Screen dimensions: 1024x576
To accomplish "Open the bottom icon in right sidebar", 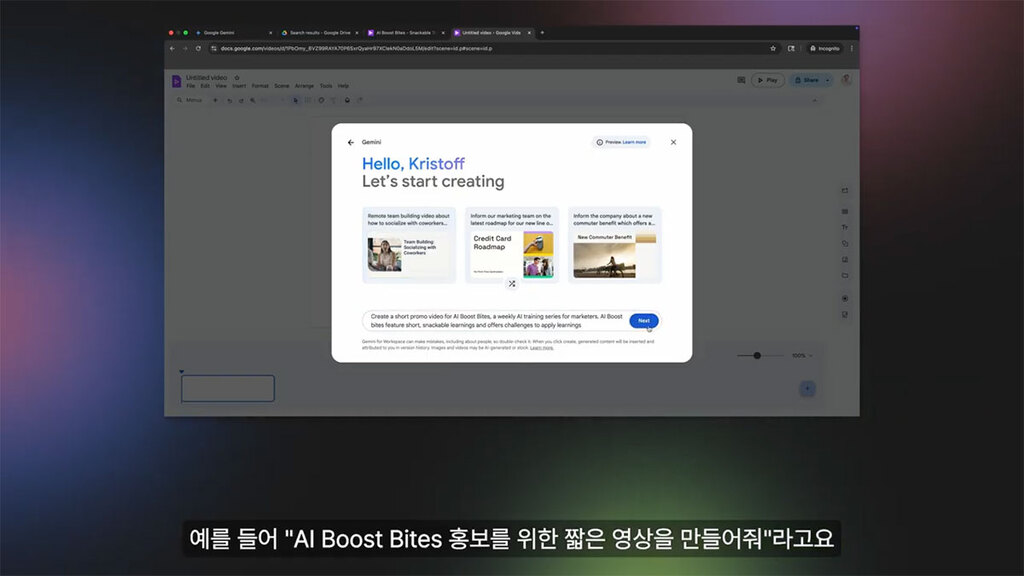I will [x=845, y=315].
